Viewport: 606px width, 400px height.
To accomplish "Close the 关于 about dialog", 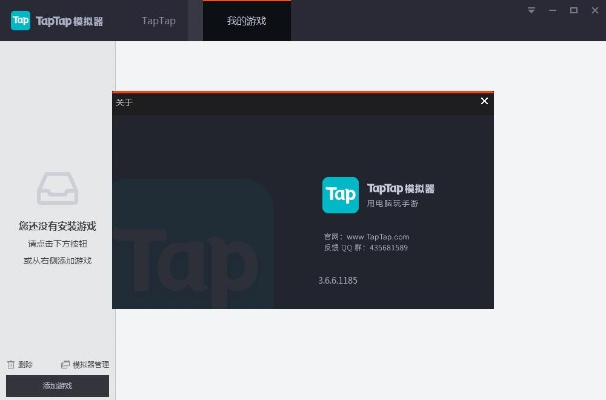I will click(485, 101).
